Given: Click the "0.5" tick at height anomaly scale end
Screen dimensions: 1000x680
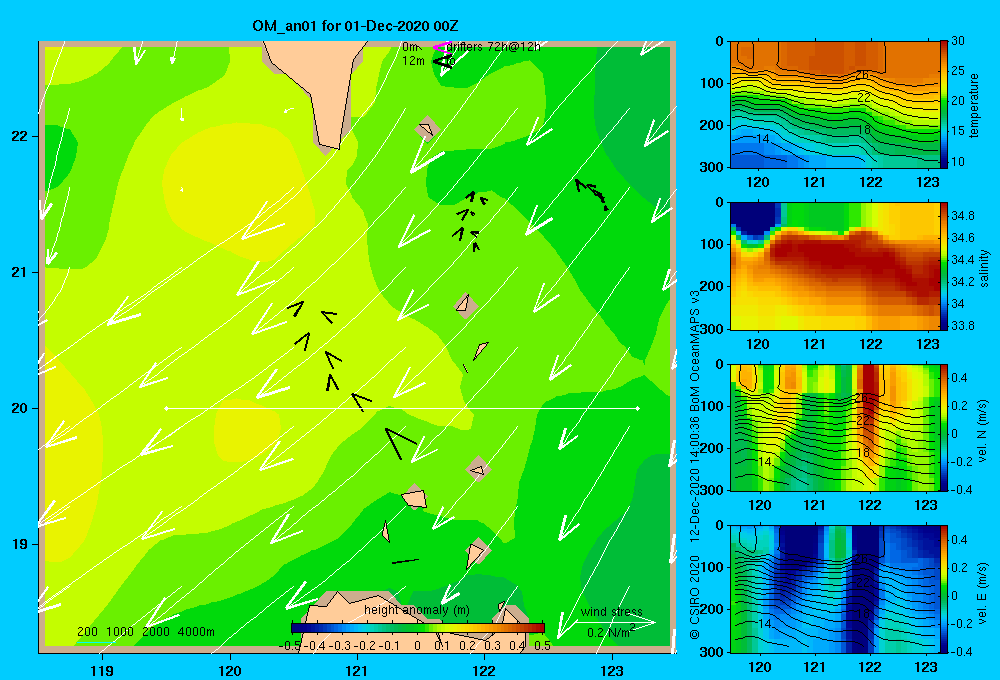Looking at the screenshot, I should (543, 645).
